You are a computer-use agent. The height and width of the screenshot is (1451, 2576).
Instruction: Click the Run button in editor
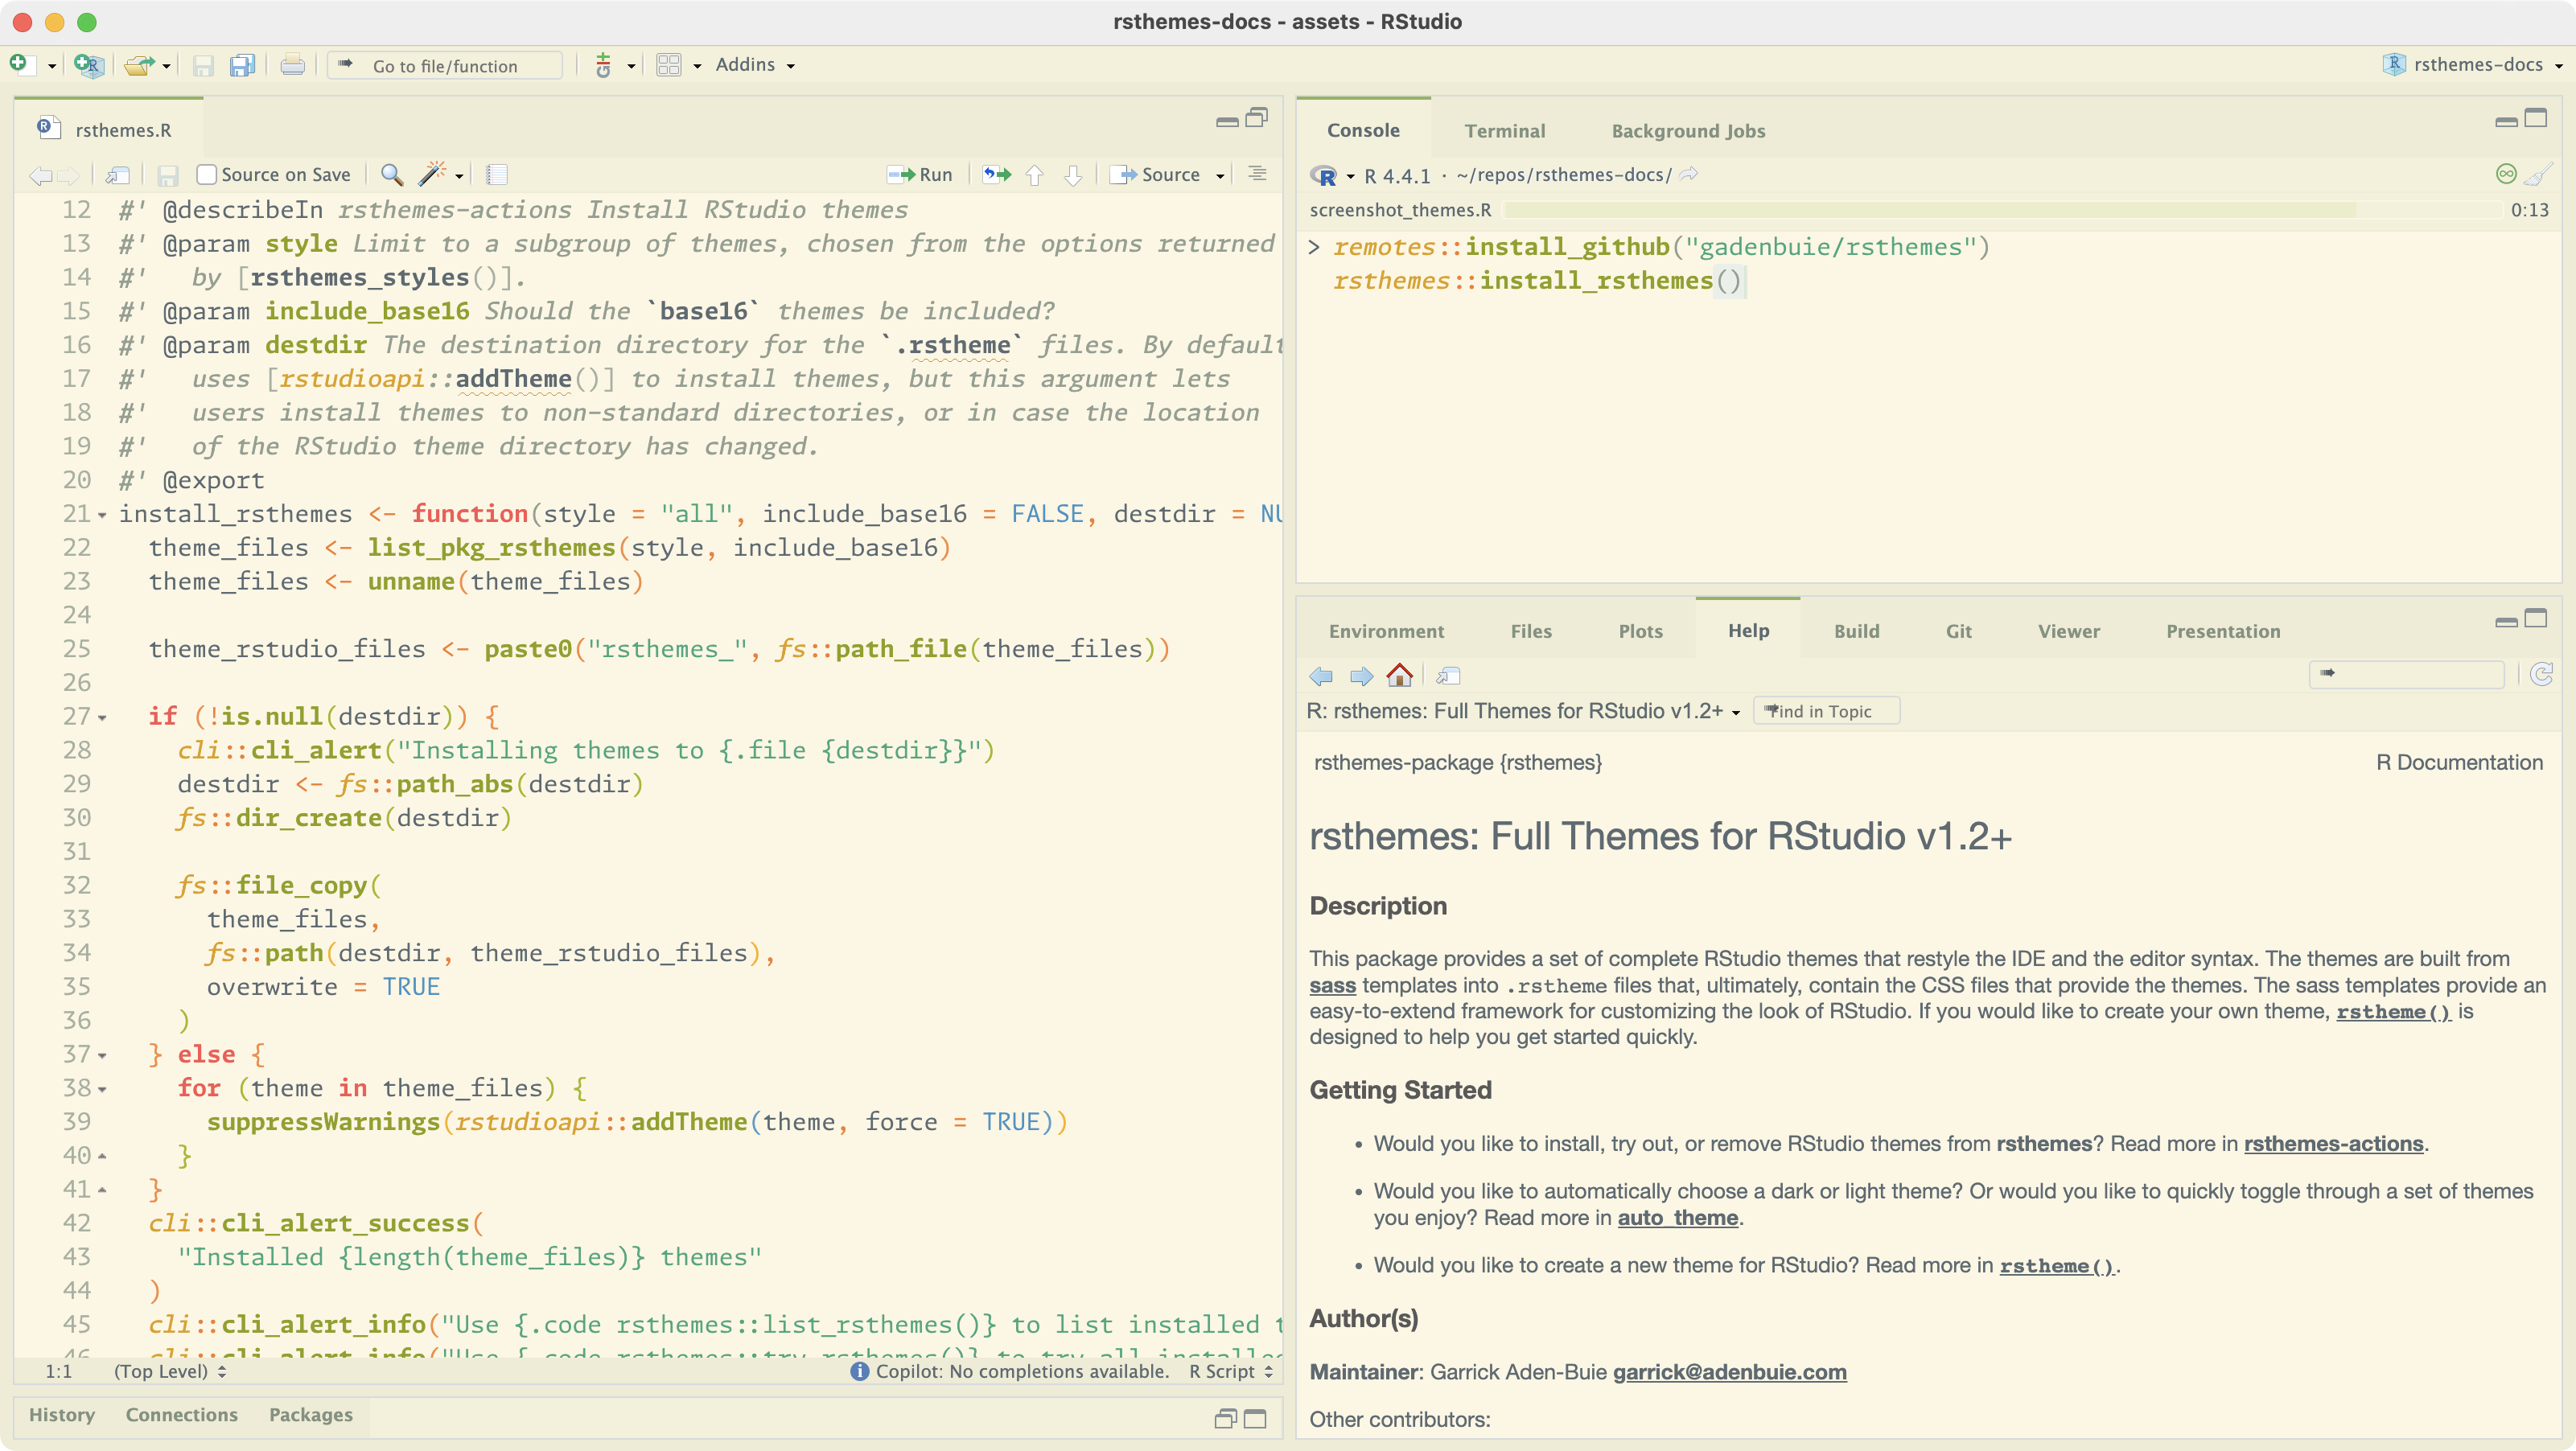(921, 175)
